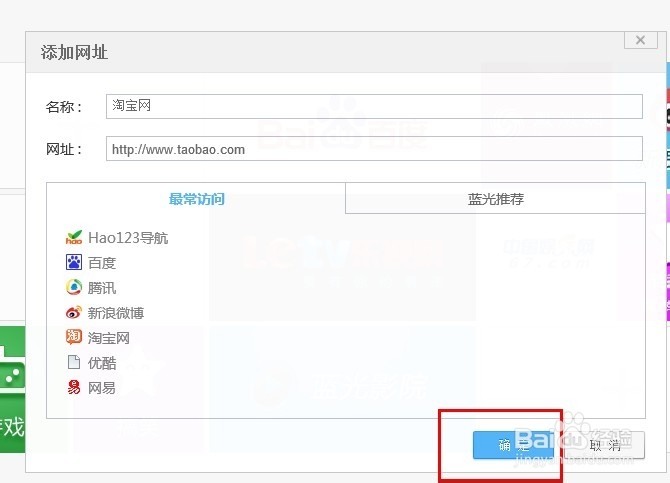Click the Baidu paw icon
The image size is (670, 483).
[x=73, y=262]
